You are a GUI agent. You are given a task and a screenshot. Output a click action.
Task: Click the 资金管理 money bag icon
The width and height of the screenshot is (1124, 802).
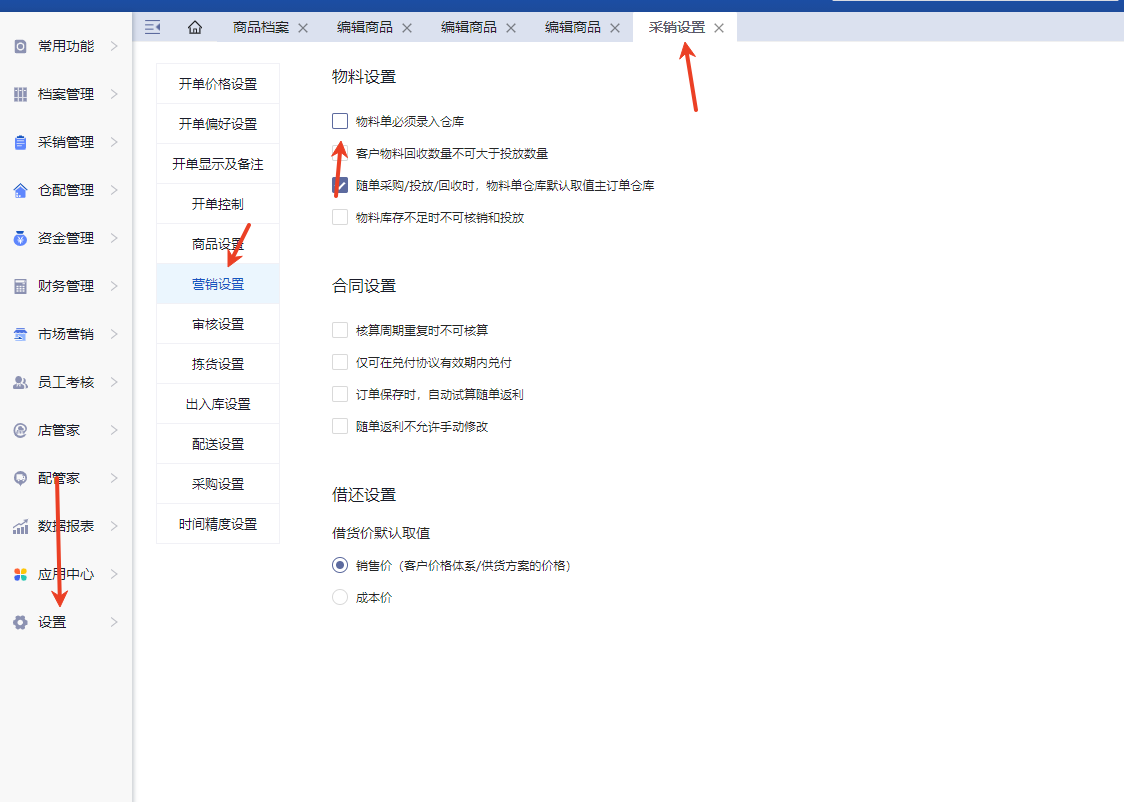point(20,238)
